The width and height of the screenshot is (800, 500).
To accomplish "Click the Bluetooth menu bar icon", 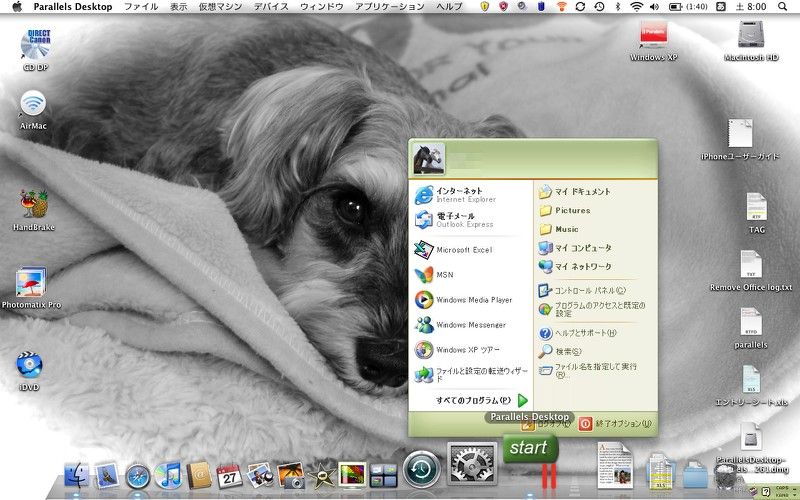I will point(617,7).
